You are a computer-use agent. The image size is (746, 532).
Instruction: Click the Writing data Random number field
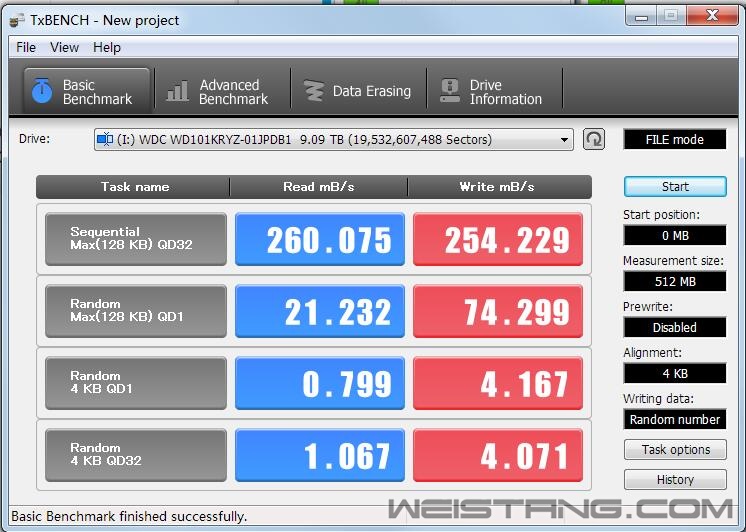675,419
